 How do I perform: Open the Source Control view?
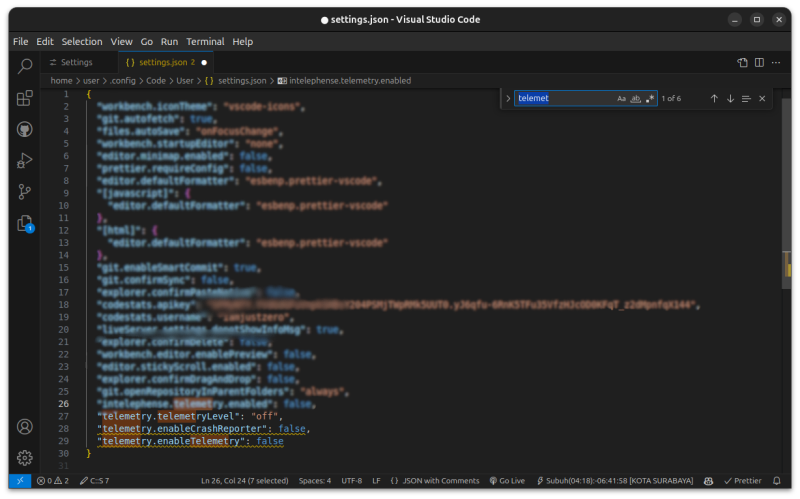click(x=25, y=192)
